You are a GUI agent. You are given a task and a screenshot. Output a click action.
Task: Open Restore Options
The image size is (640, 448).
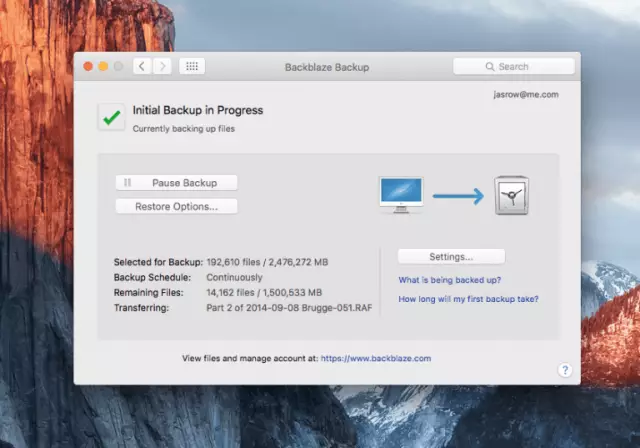click(177, 206)
